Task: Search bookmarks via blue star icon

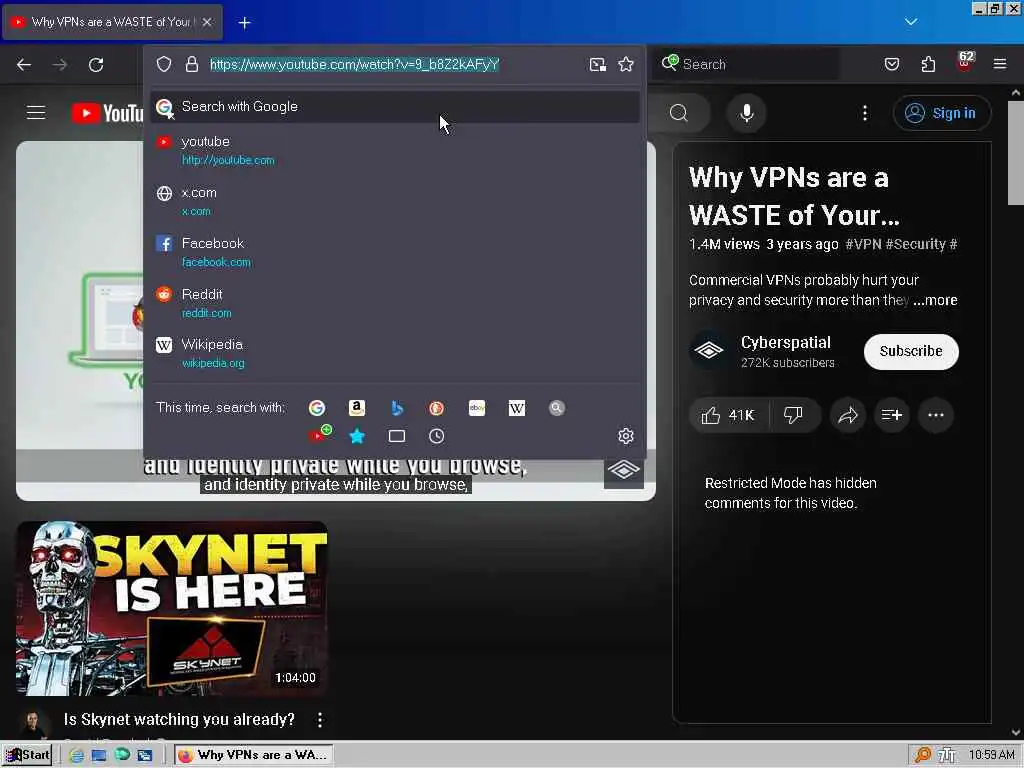Action: (x=357, y=436)
